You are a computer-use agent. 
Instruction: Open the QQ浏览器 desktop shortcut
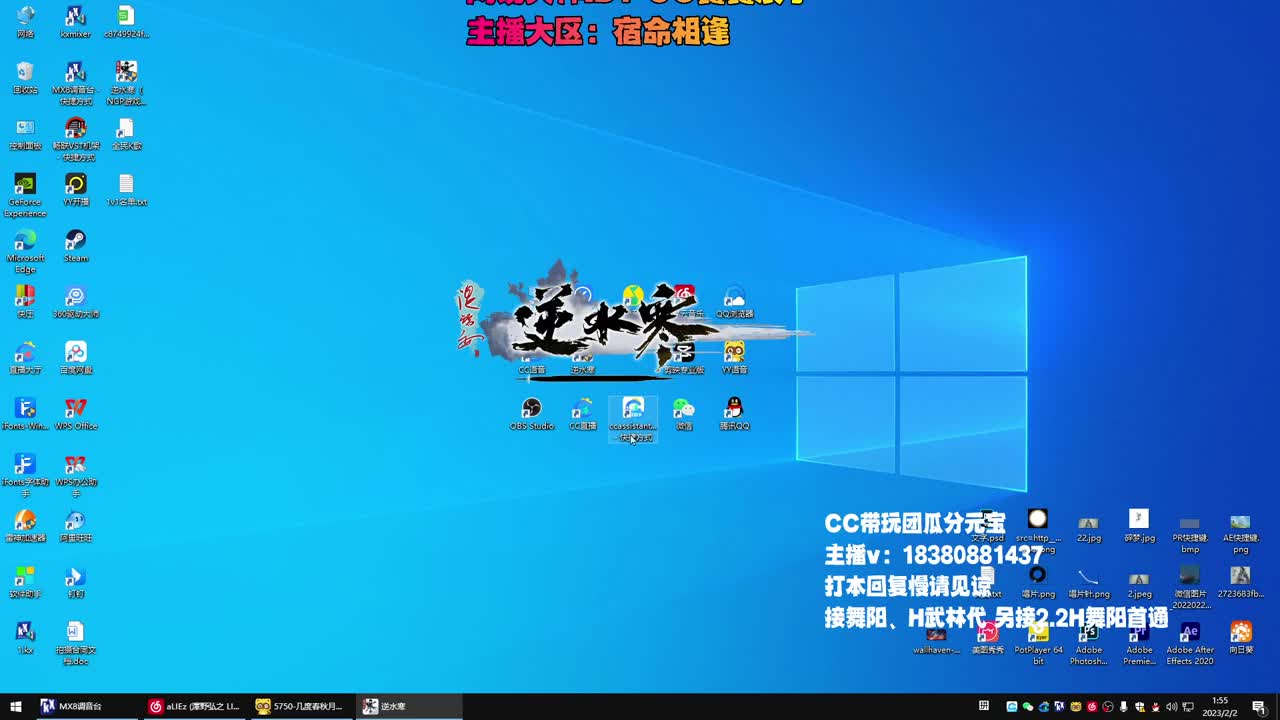pos(734,301)
